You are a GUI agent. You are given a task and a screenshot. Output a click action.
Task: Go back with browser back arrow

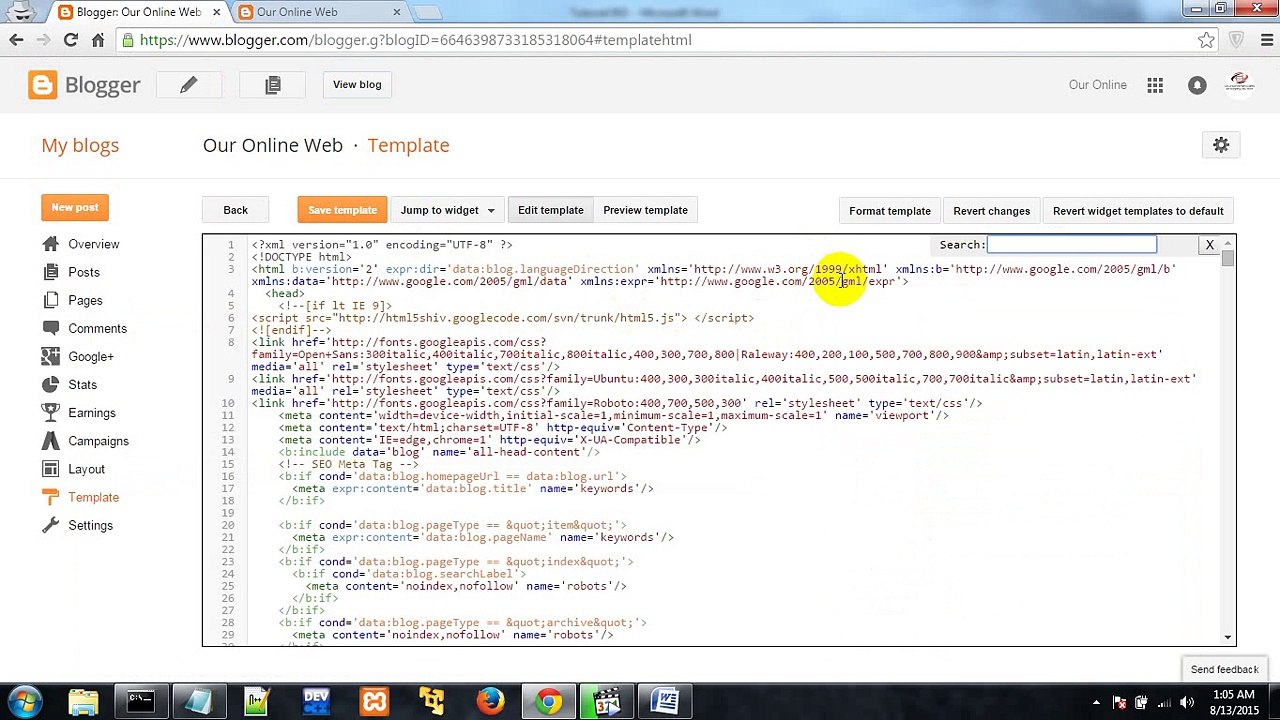click(x=16, y=40)
